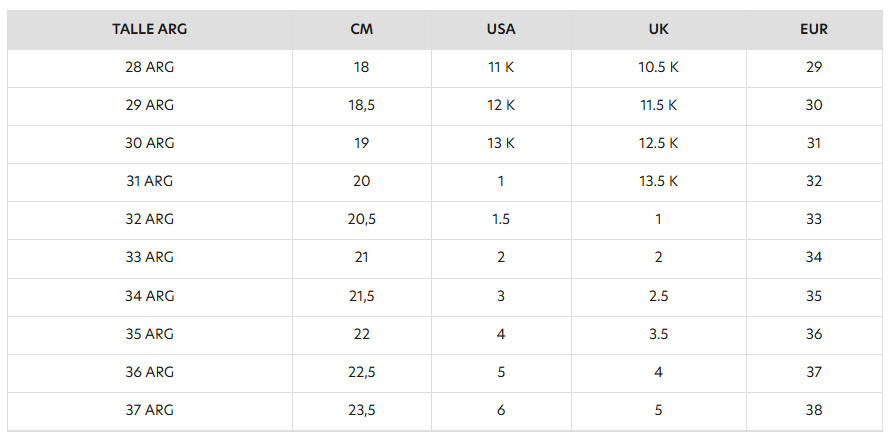Select the 34 ARG size cell

pyautogui.click(x=150, y=296)
